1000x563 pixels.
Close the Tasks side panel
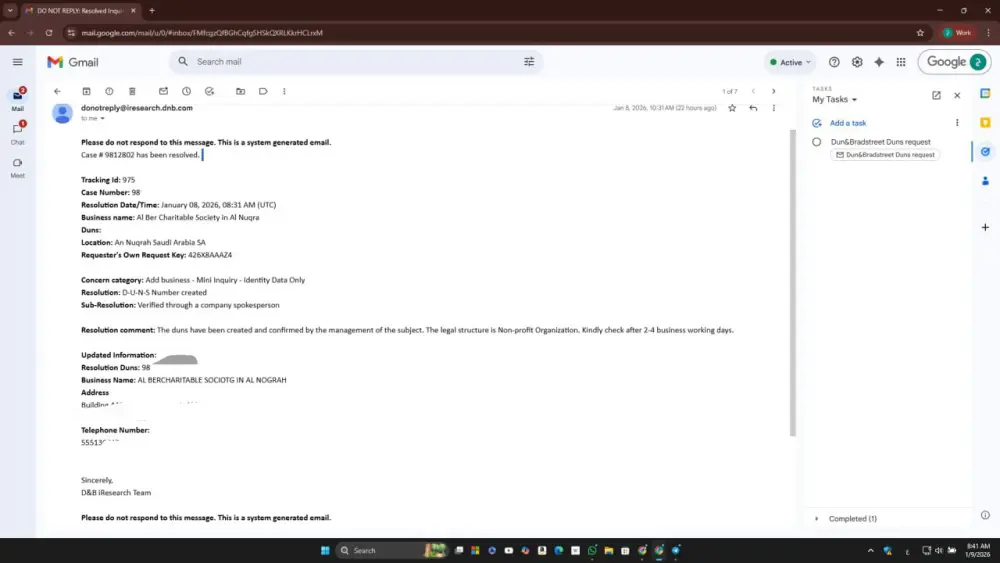(x=957, y=95)
